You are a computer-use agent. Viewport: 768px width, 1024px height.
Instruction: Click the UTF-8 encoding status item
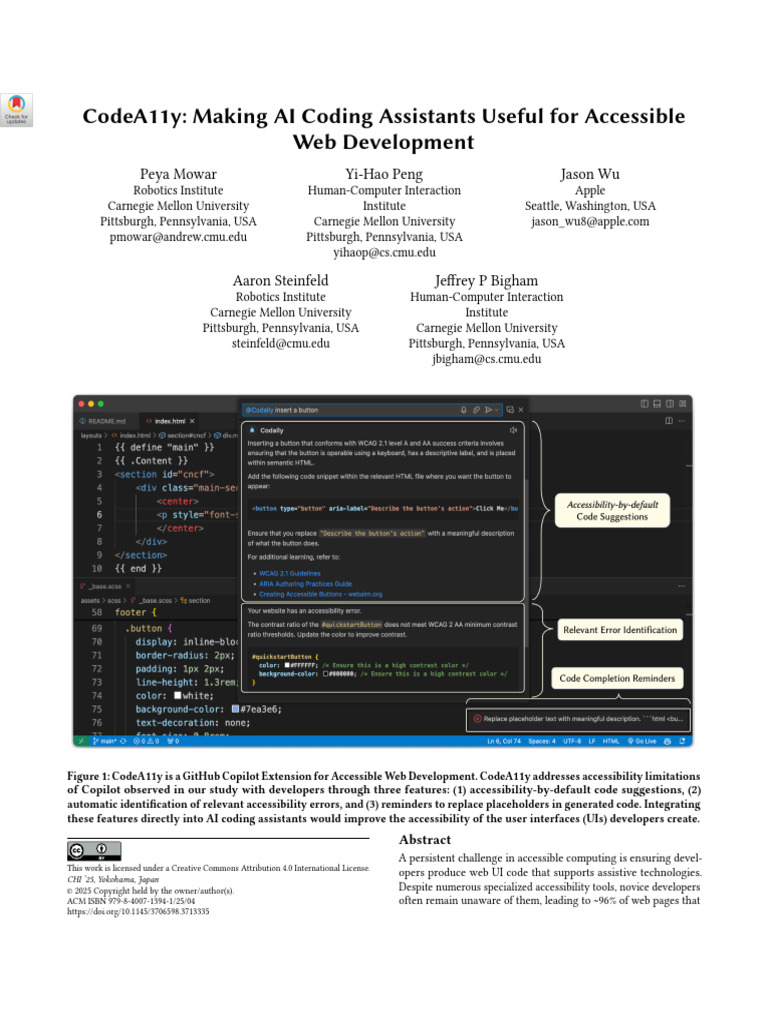click(x=572, y=741)
